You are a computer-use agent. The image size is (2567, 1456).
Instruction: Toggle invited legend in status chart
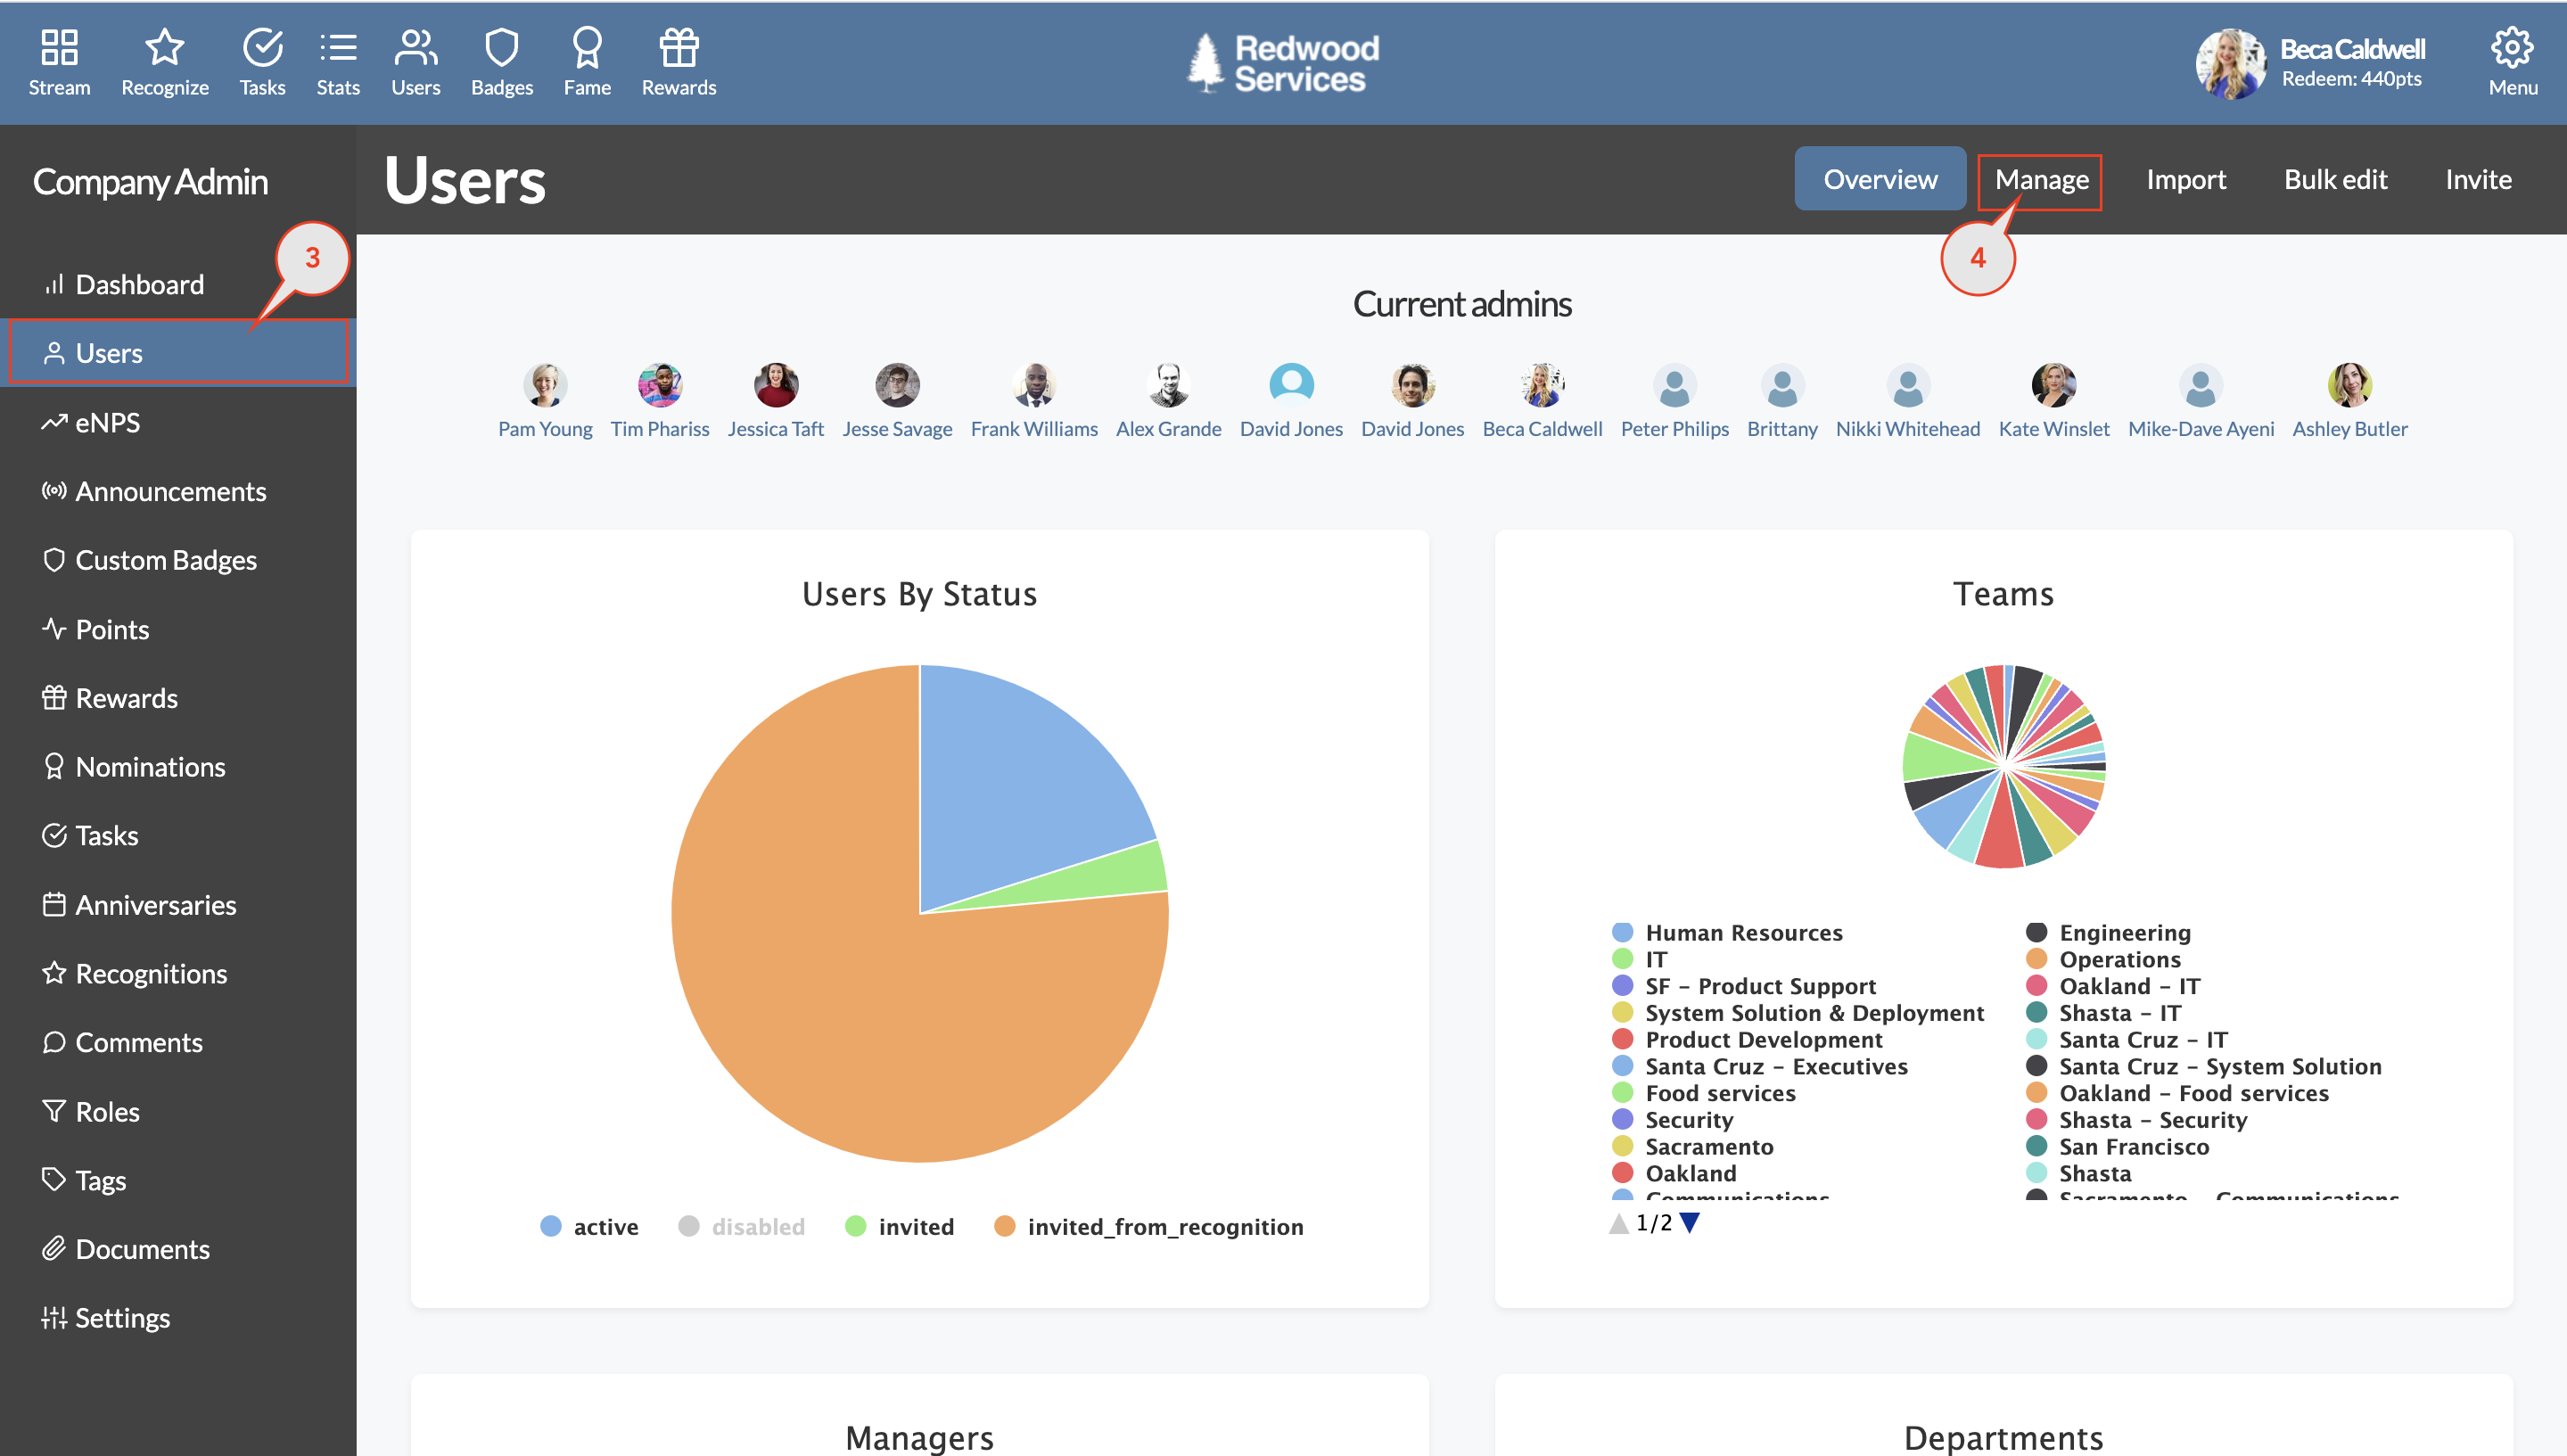(x=899, y=1226)
